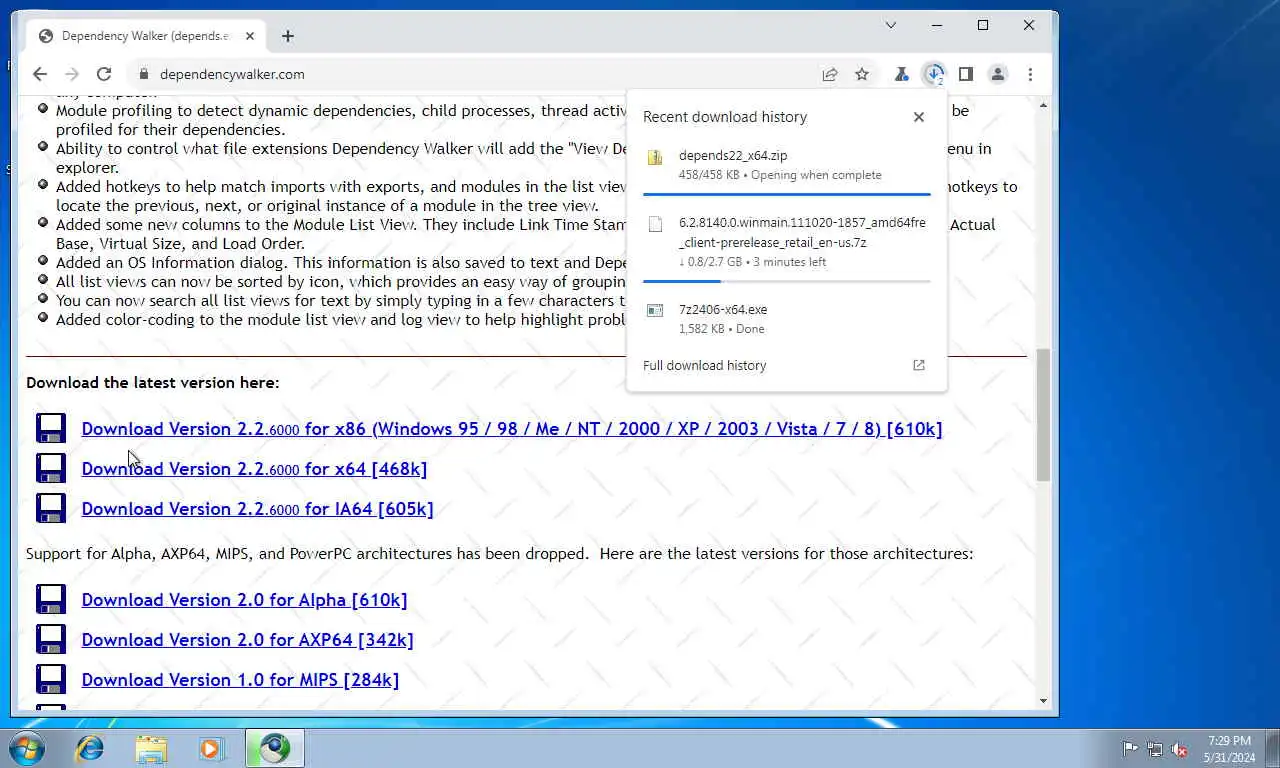Open Chrome Labs flask icon

click(x=901, y=74)
